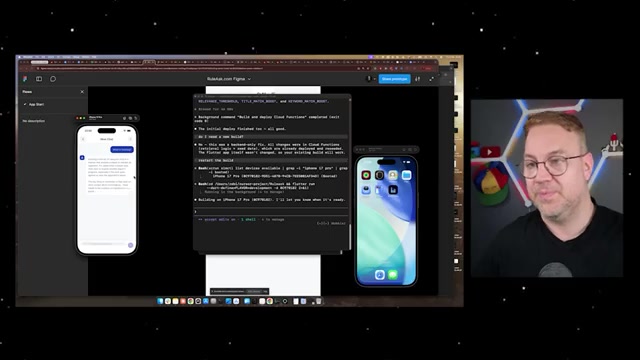Open the user avatar dropdown near Share prototype
Screen dimensions: 640x360
point(371,79)
